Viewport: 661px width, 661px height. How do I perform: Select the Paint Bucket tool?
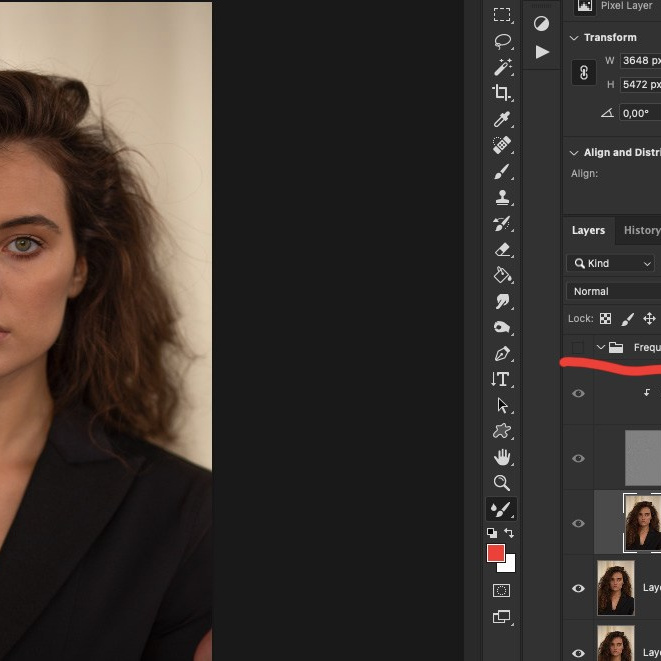click(502, 276)
